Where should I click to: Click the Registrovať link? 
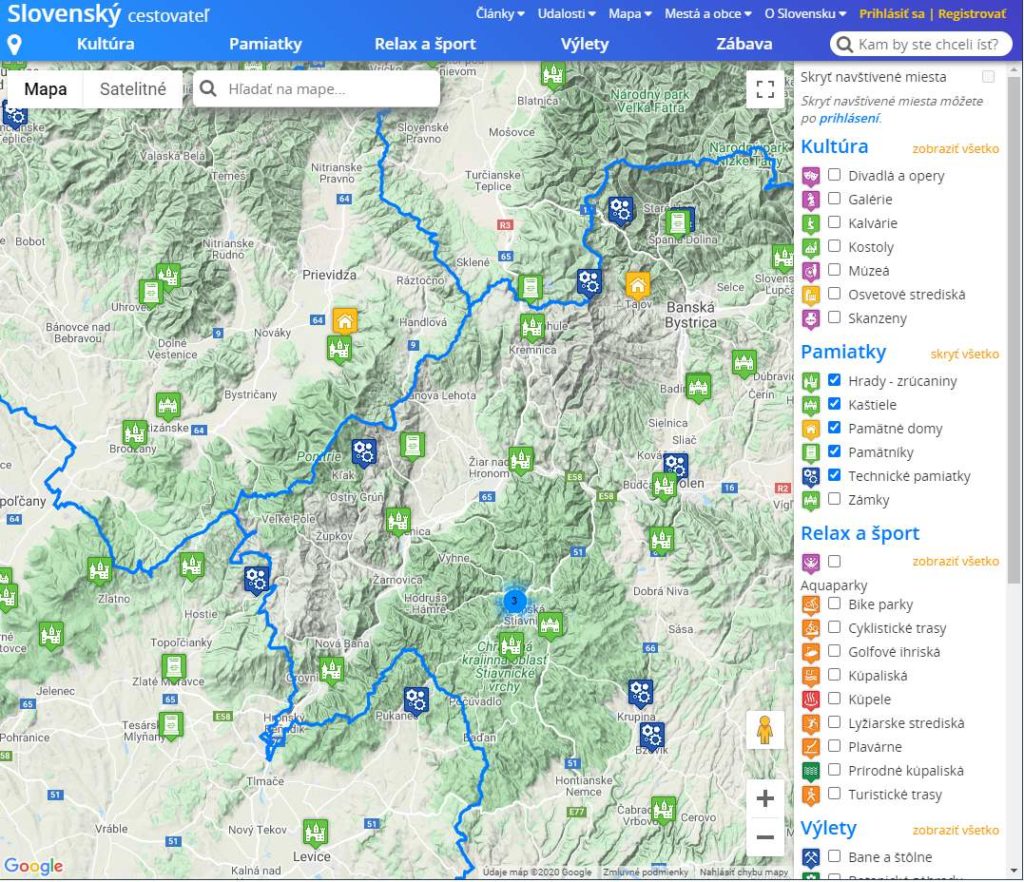pos(972,14)
